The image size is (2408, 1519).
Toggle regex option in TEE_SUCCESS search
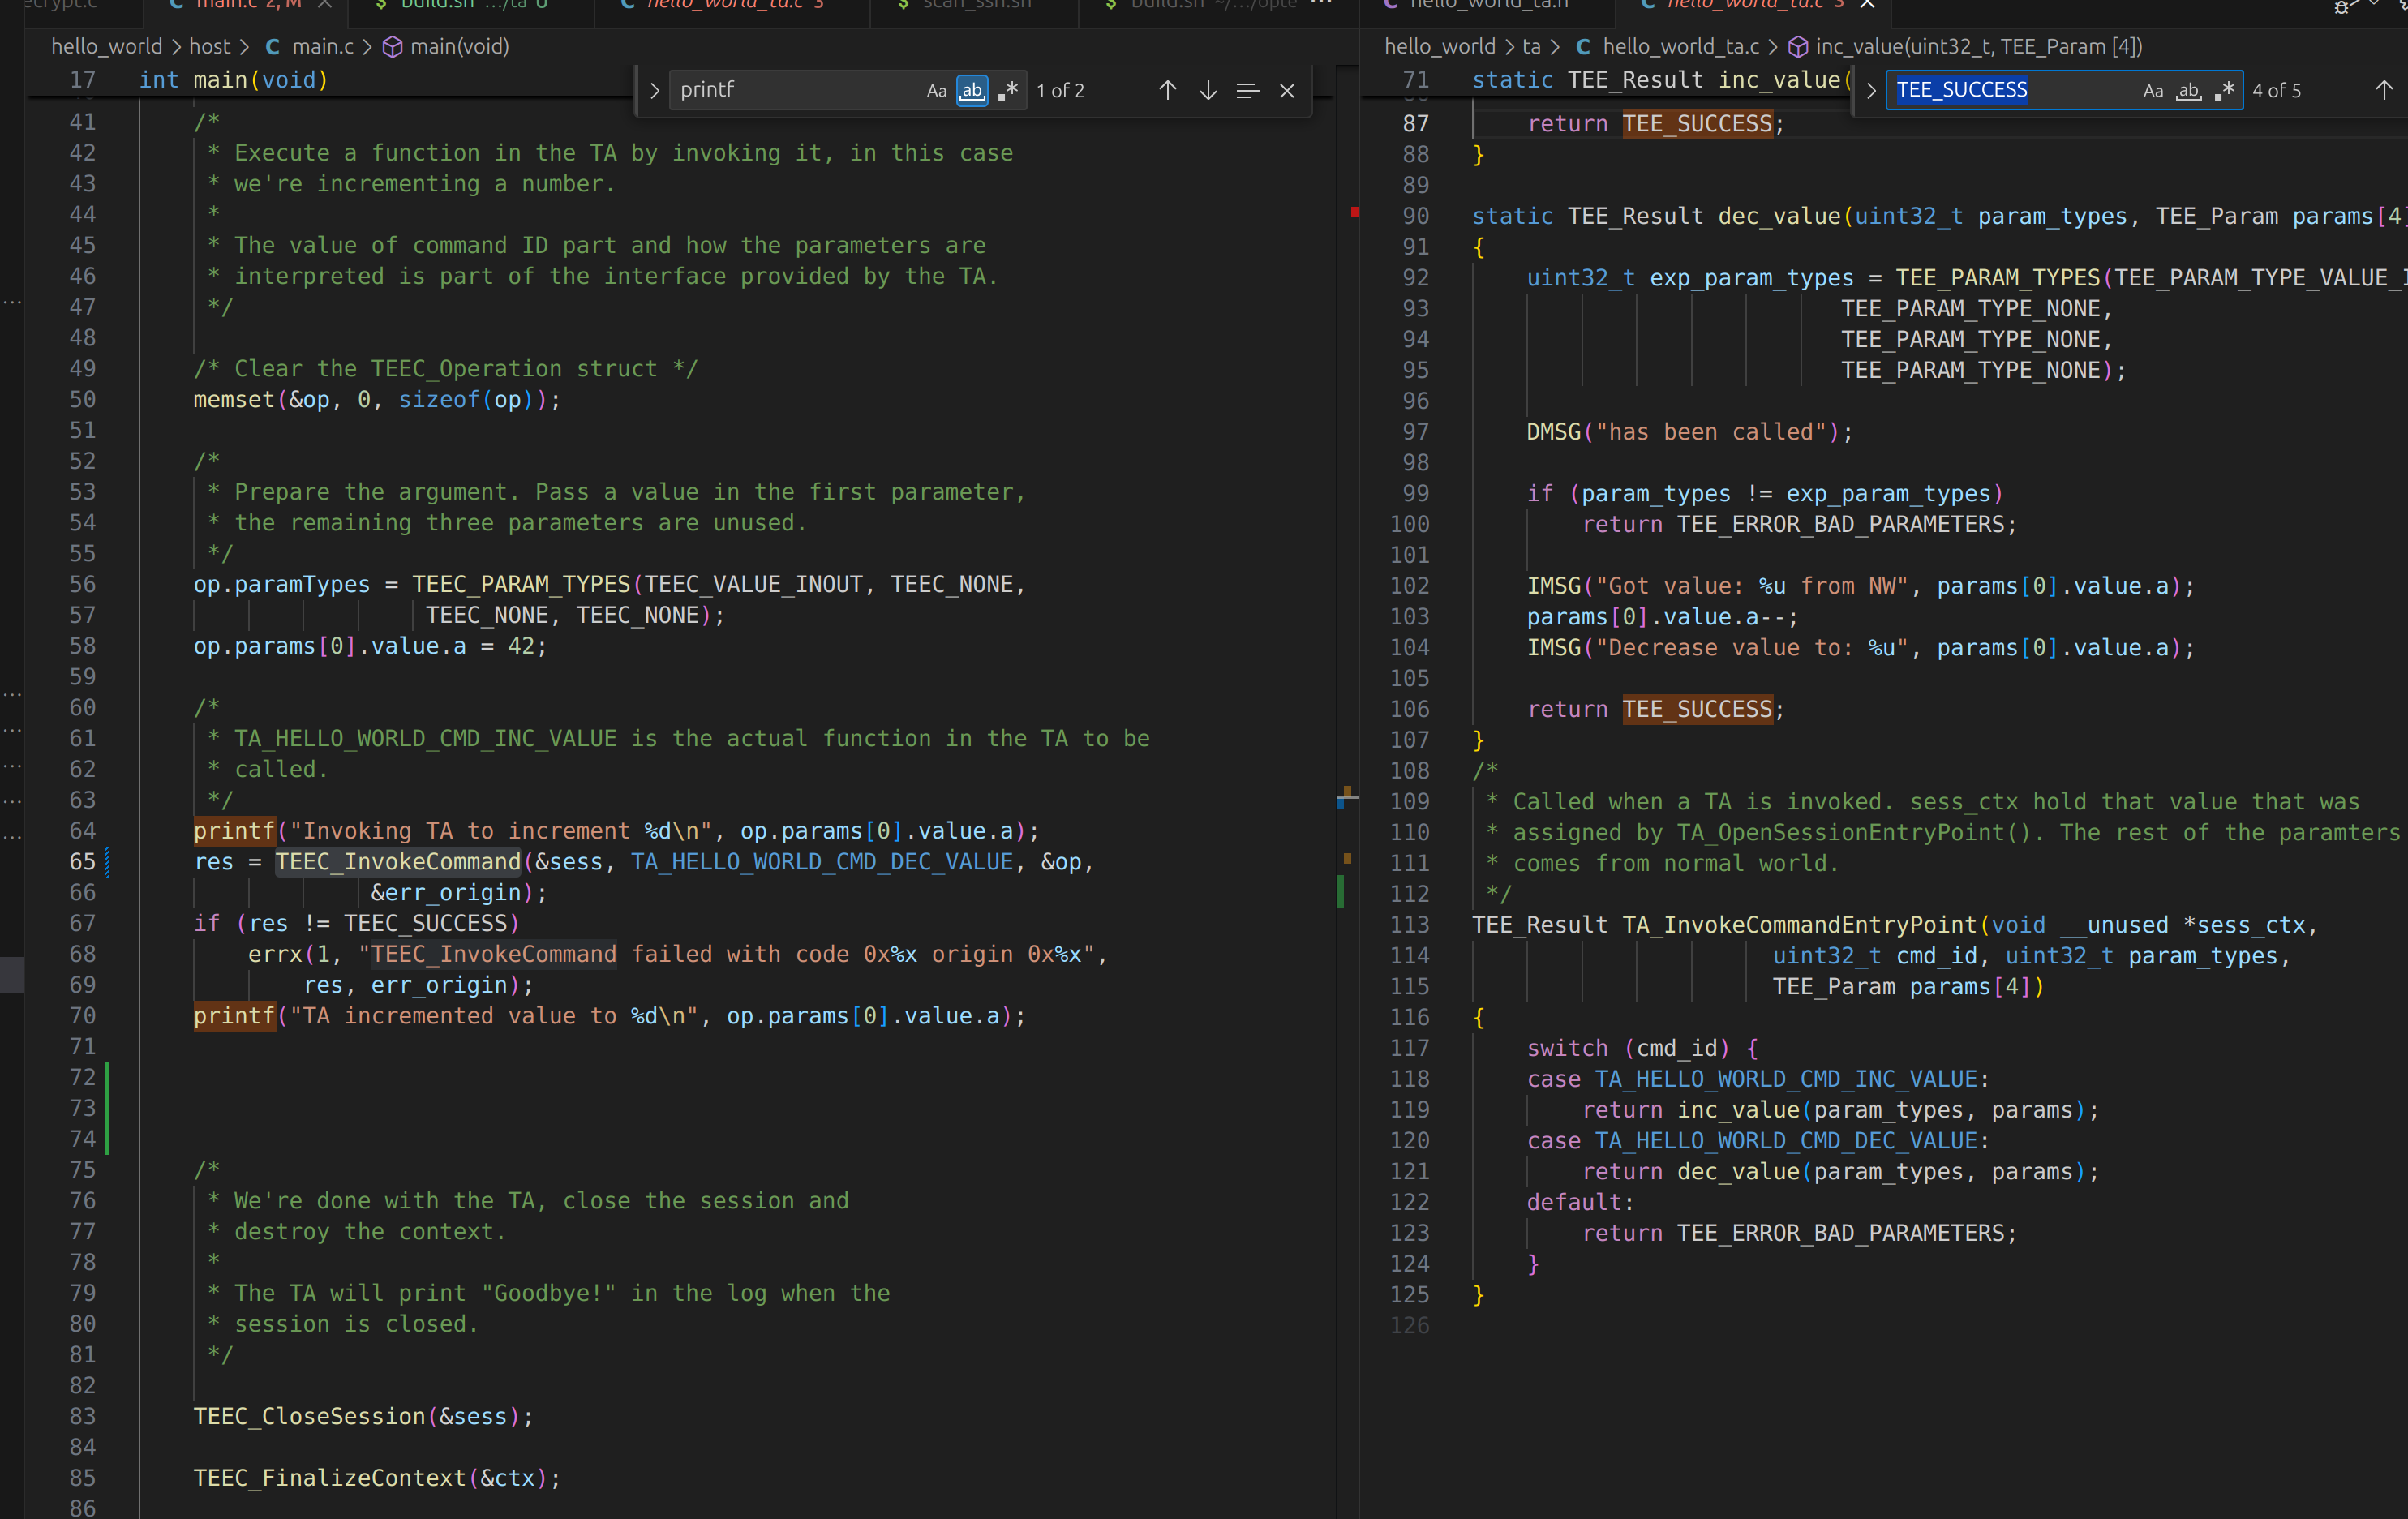[x=2224, y=90]
